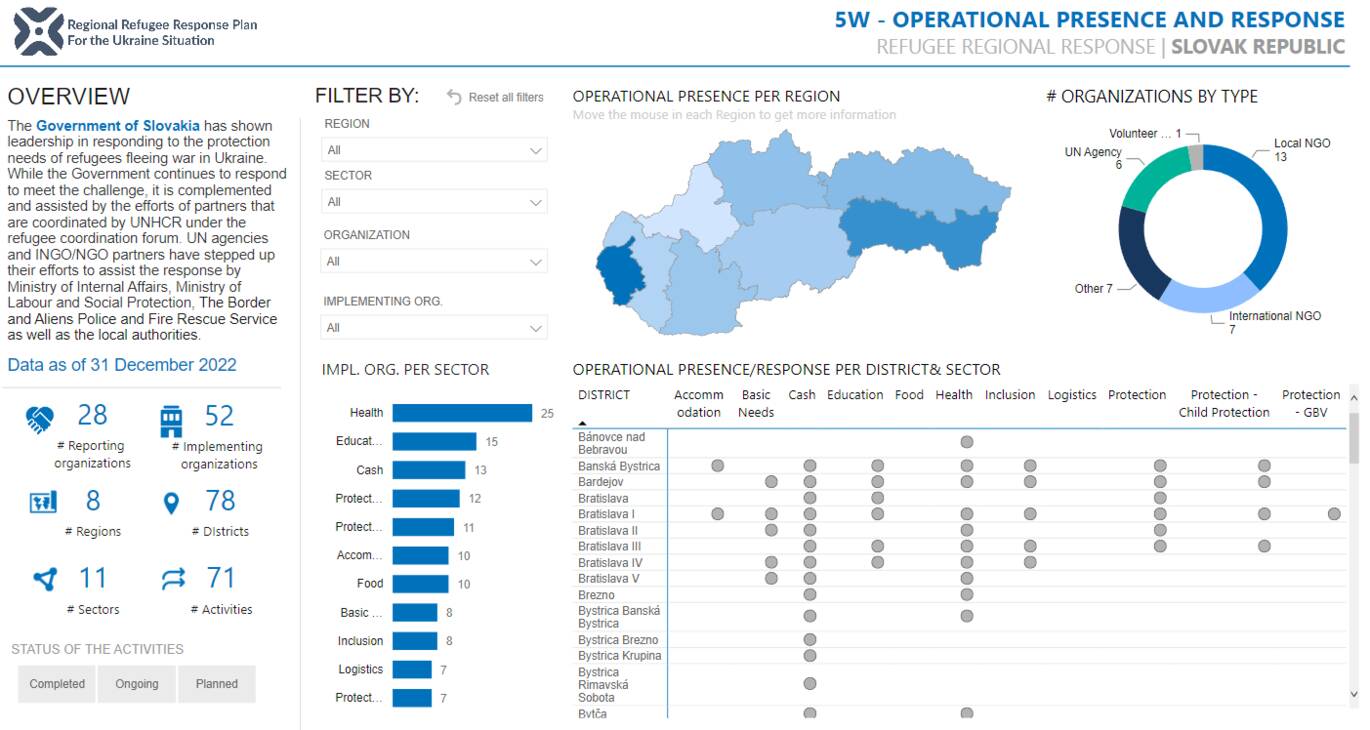Viewport: 1370px width, 730px height.
Task: Click the Bratislava III district row label
Action: (x=609, y=546)
